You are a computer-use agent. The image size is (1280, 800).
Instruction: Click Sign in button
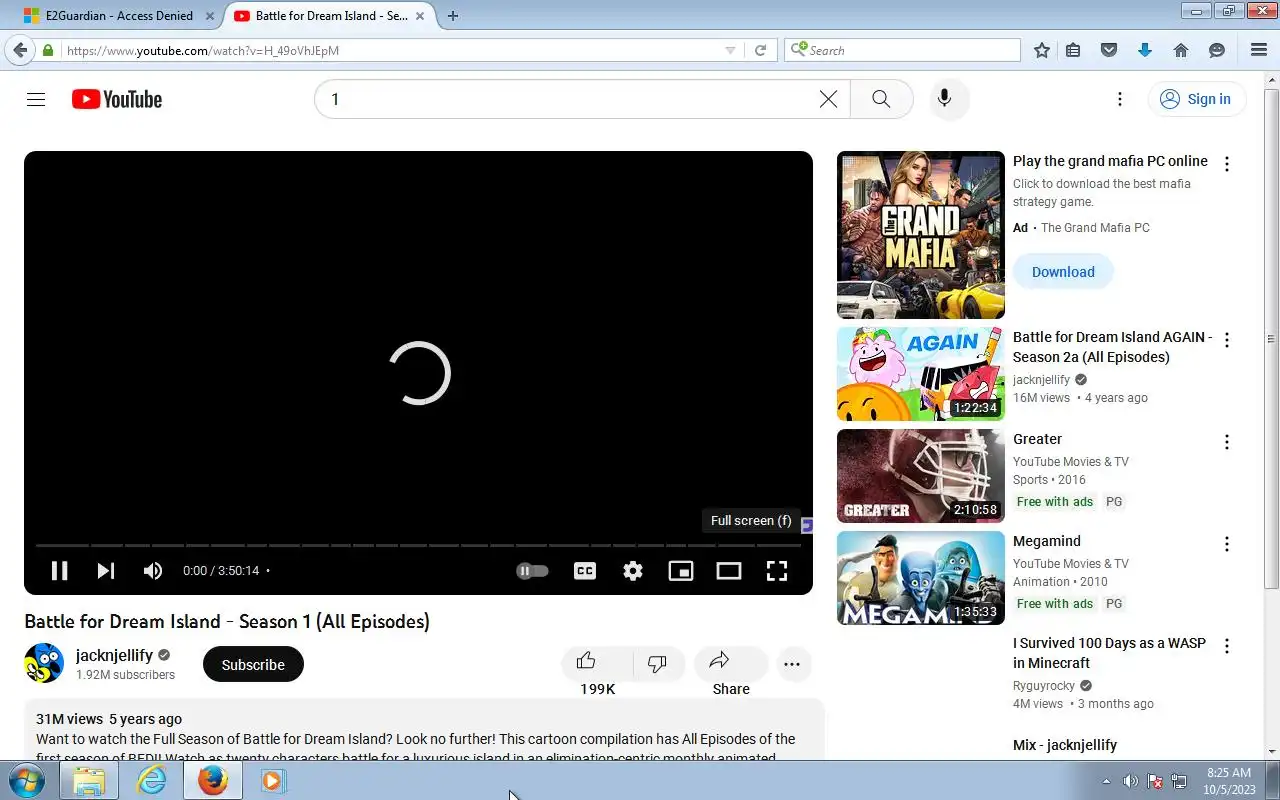tap(1196, 99)
